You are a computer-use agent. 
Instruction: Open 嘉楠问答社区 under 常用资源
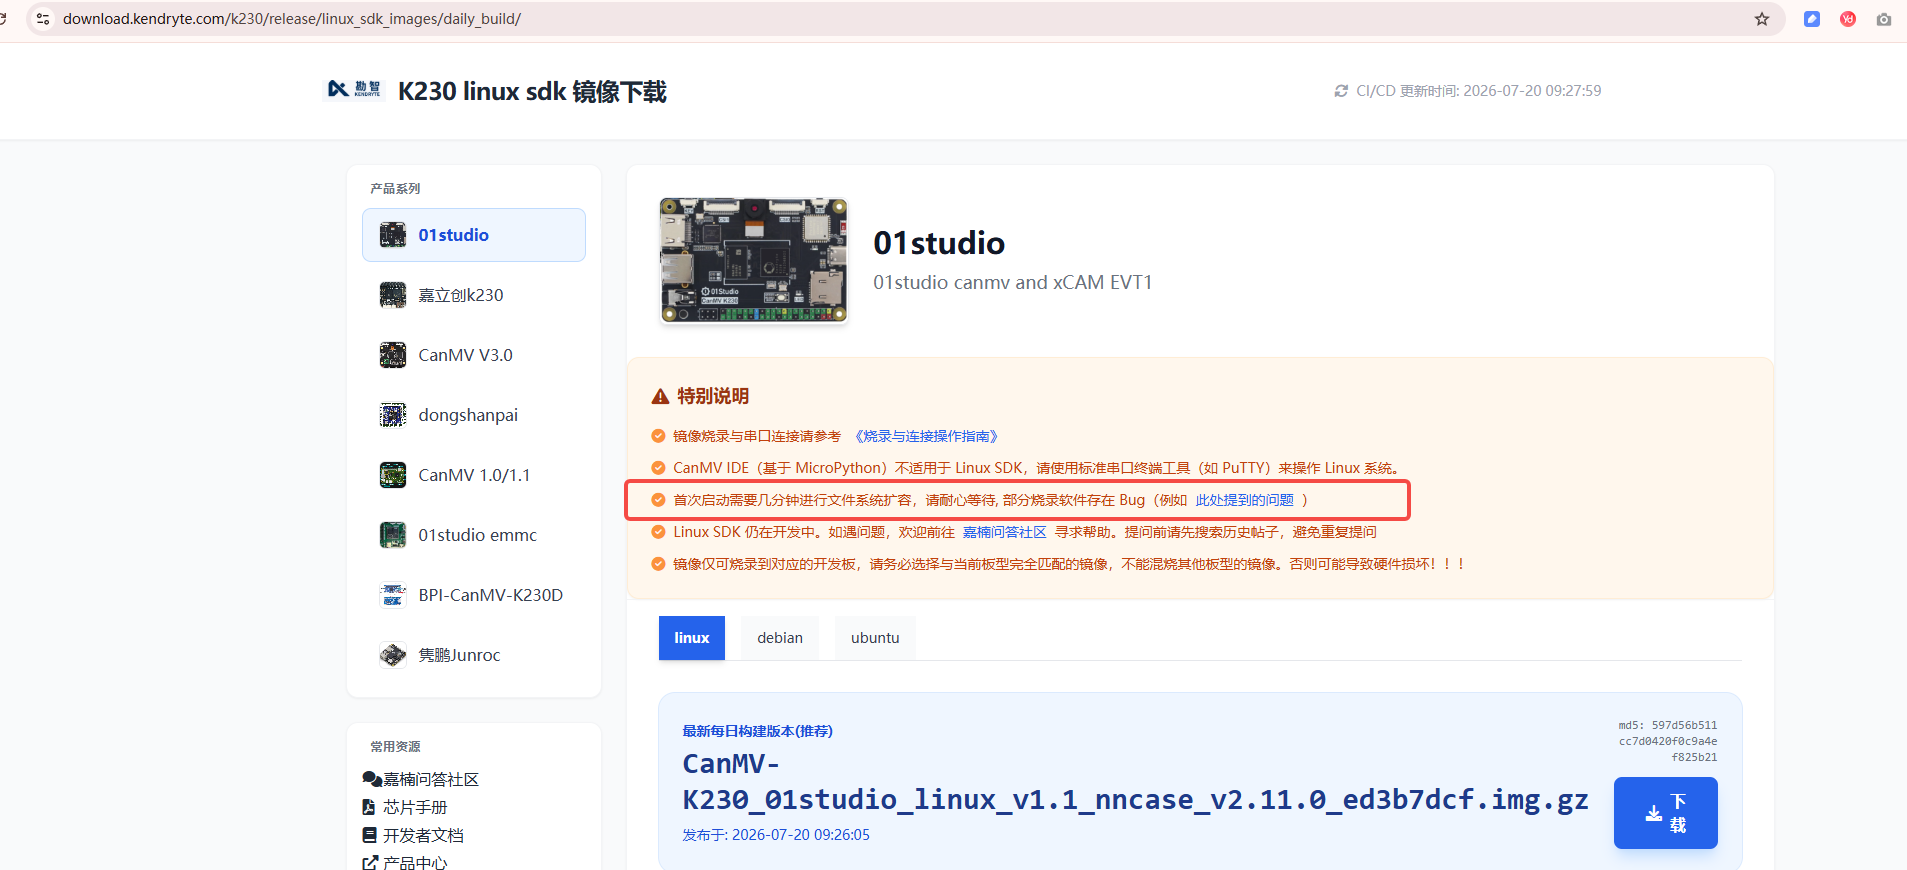pyautogui.click(x=431, y=779)
